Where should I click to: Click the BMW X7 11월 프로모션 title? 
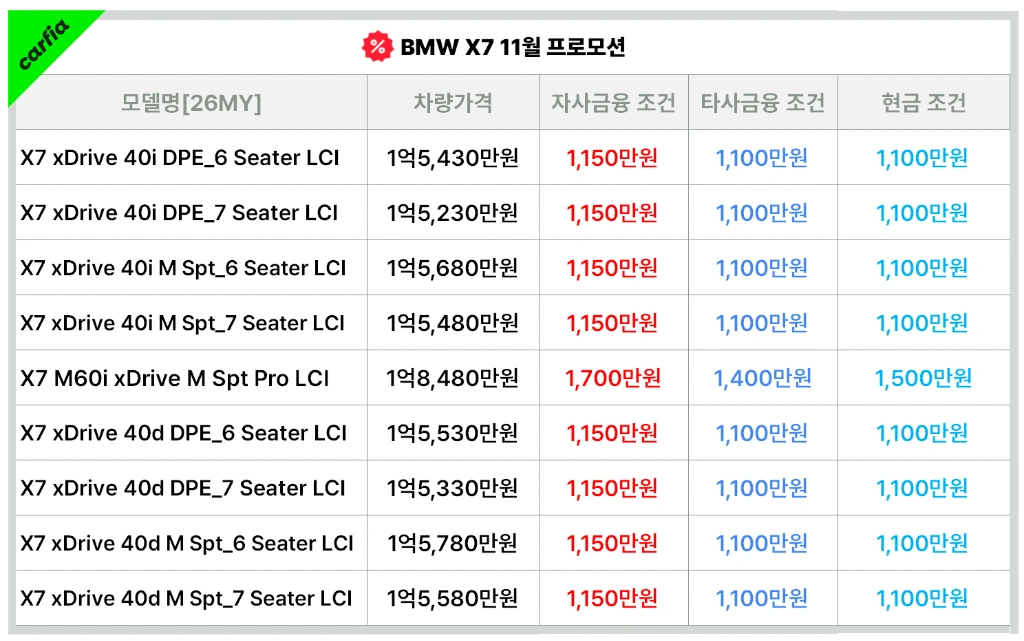coord(513,46)
